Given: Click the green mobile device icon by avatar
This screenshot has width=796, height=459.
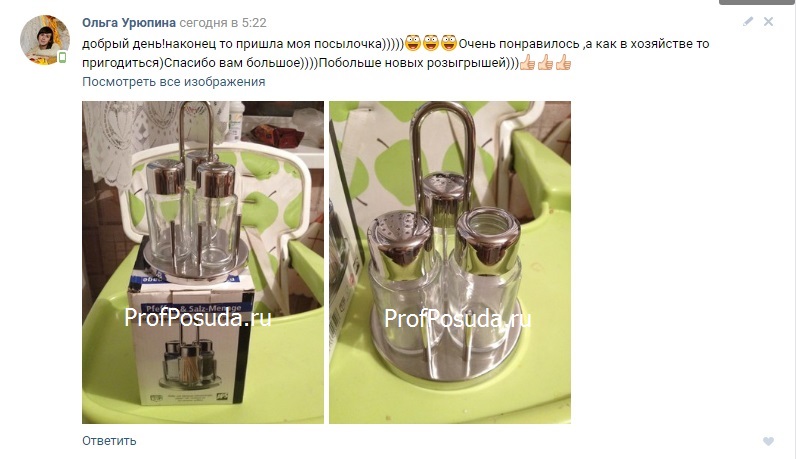Looking at the screenshot, I should tap(62, 57).
